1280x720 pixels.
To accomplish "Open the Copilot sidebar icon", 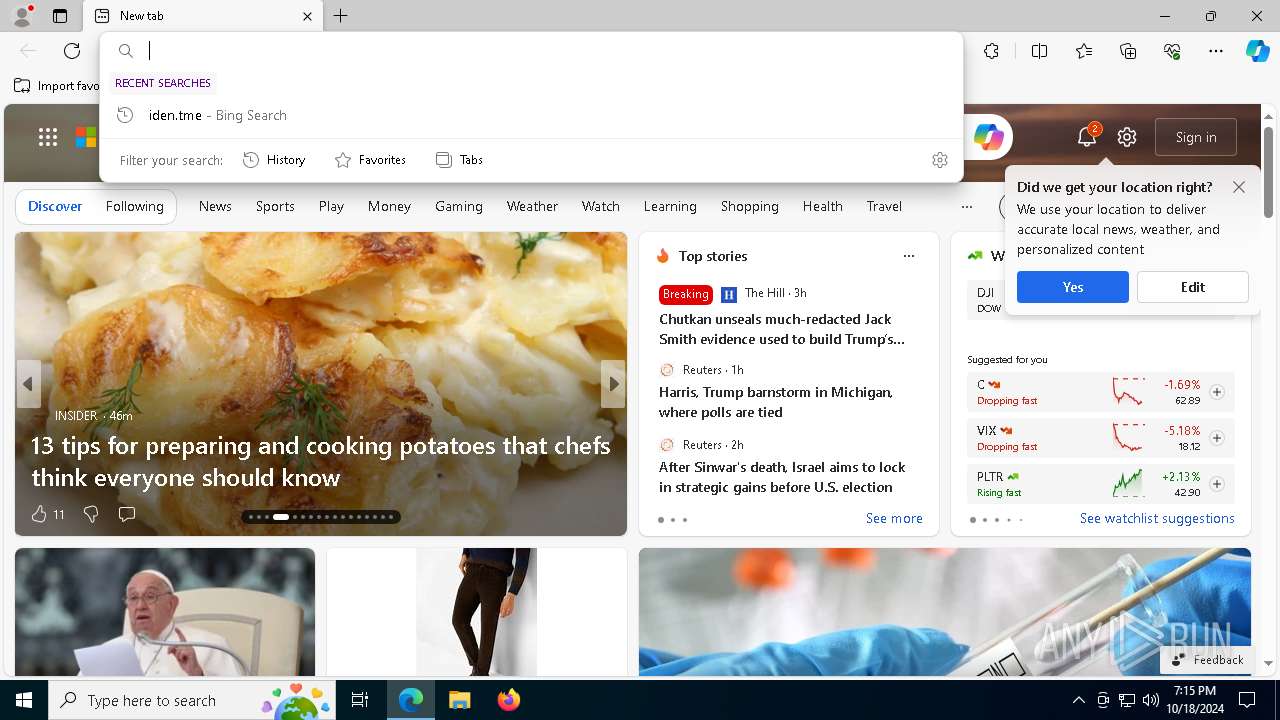I will tap(1258, 51).
